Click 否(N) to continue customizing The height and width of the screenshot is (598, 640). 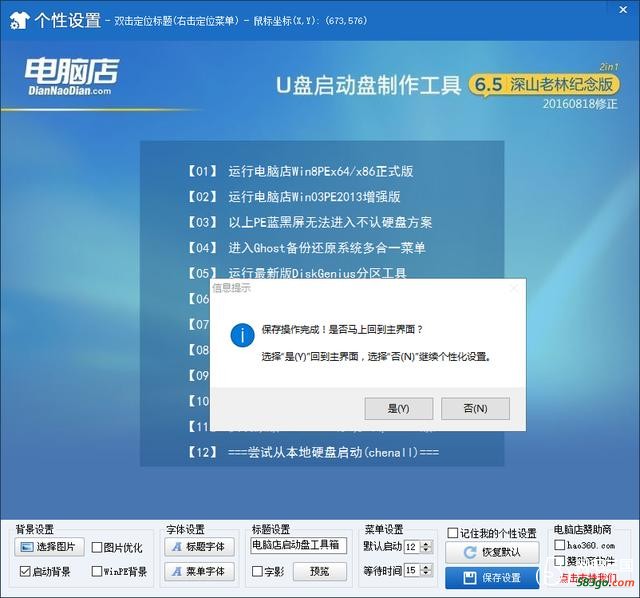click(475, 409)
